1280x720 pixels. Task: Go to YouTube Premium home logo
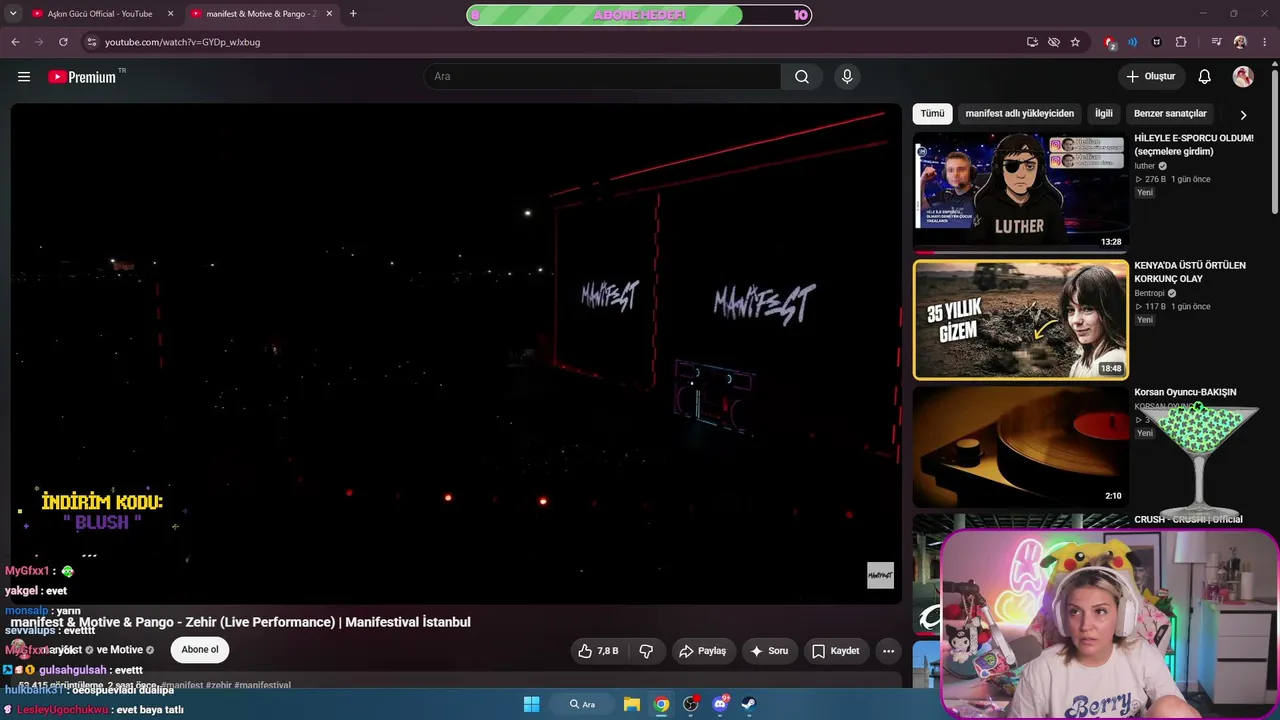click(82, 77)
